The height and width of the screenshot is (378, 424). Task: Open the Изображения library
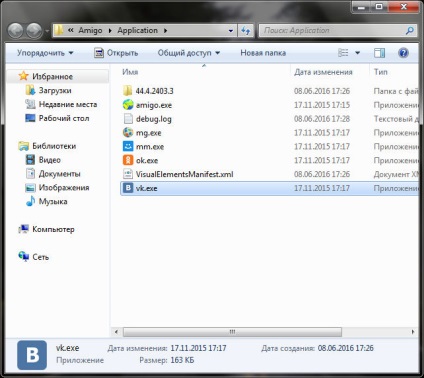pyautogui.click(x=64, y=188)
